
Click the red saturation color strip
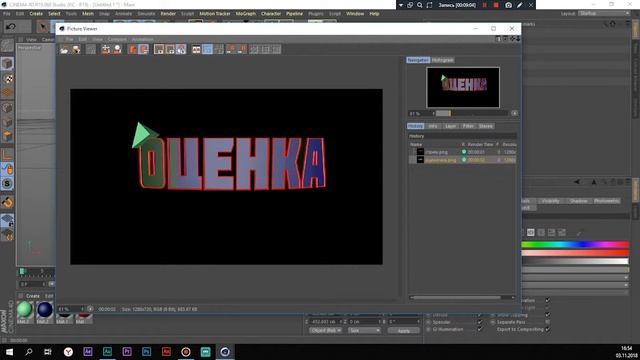tap(575, 253)
